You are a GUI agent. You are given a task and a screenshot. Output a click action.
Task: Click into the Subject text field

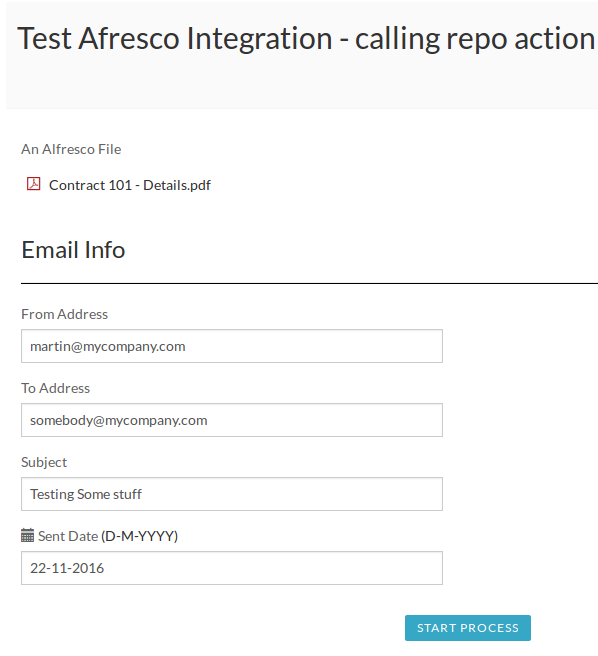[x=232, y=494]
